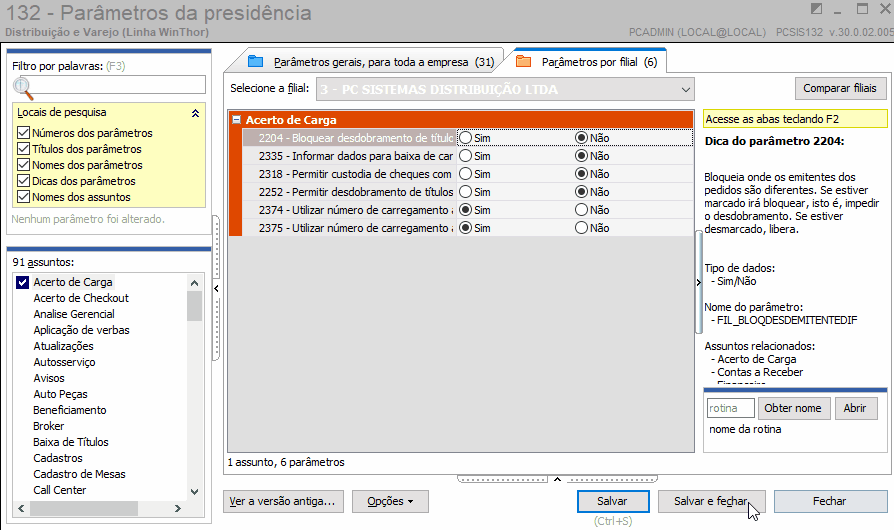The width and height of the screenshot is (894, 530).
Task: Collapse the left panel splitter arrow
Action: click(x=216, y=288)
